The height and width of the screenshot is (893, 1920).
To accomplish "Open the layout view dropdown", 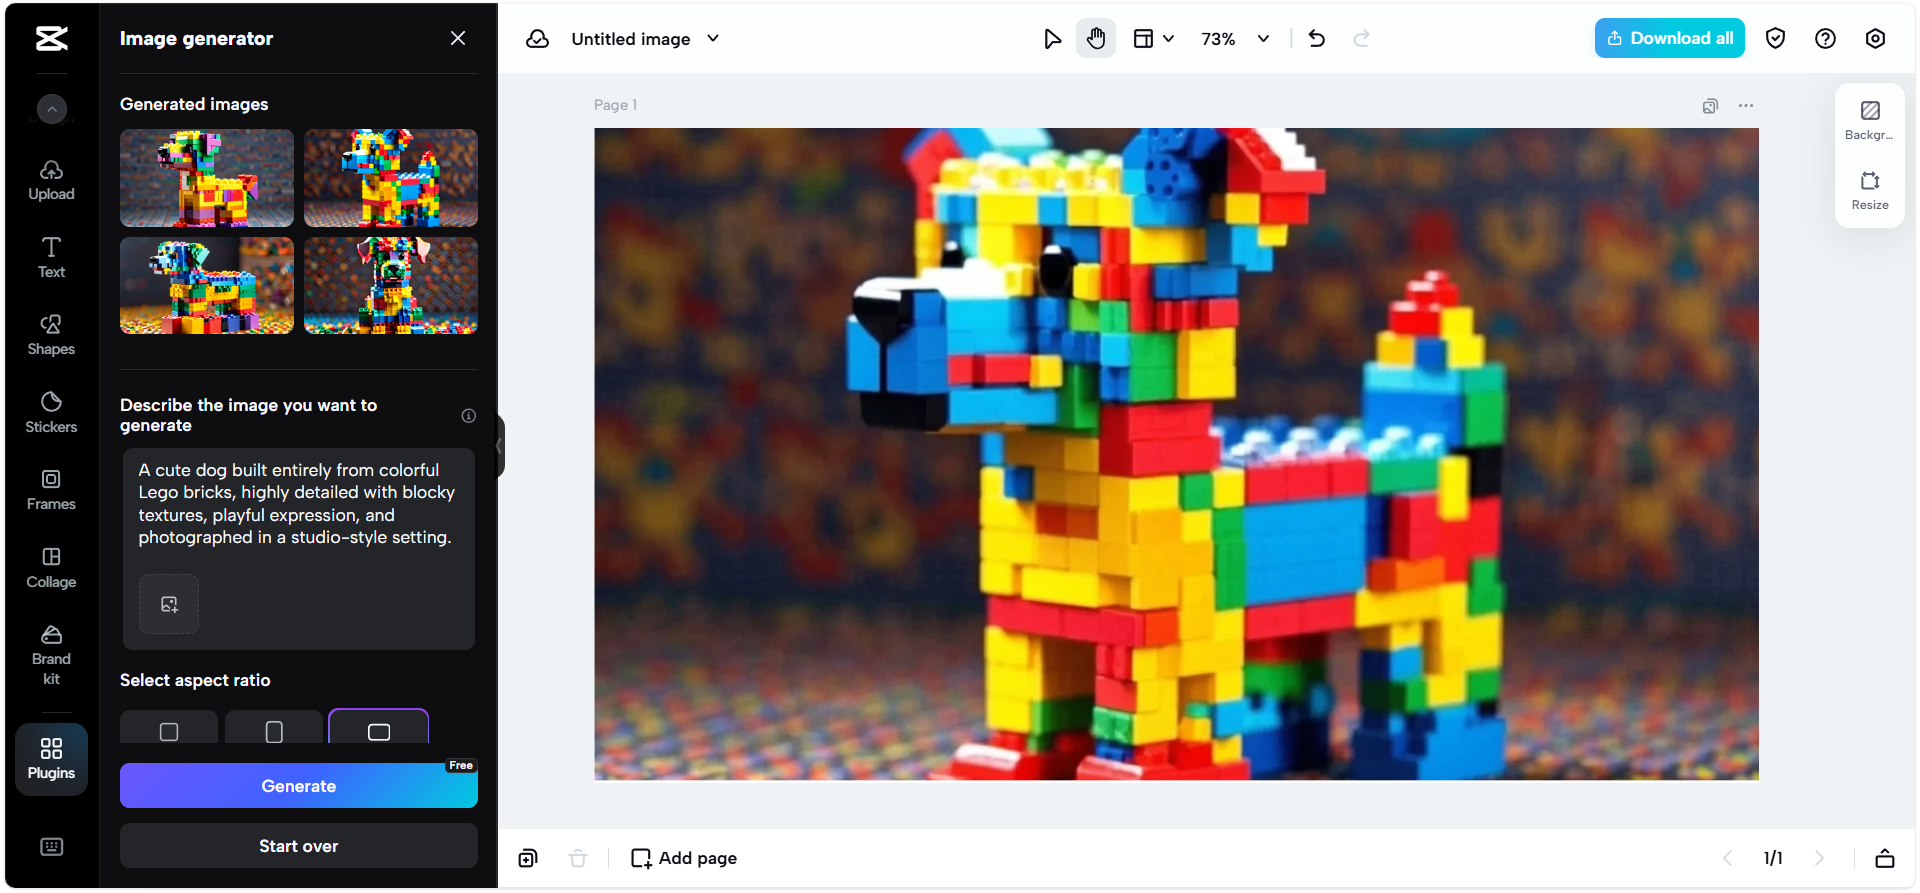I will pos(1153,39).
